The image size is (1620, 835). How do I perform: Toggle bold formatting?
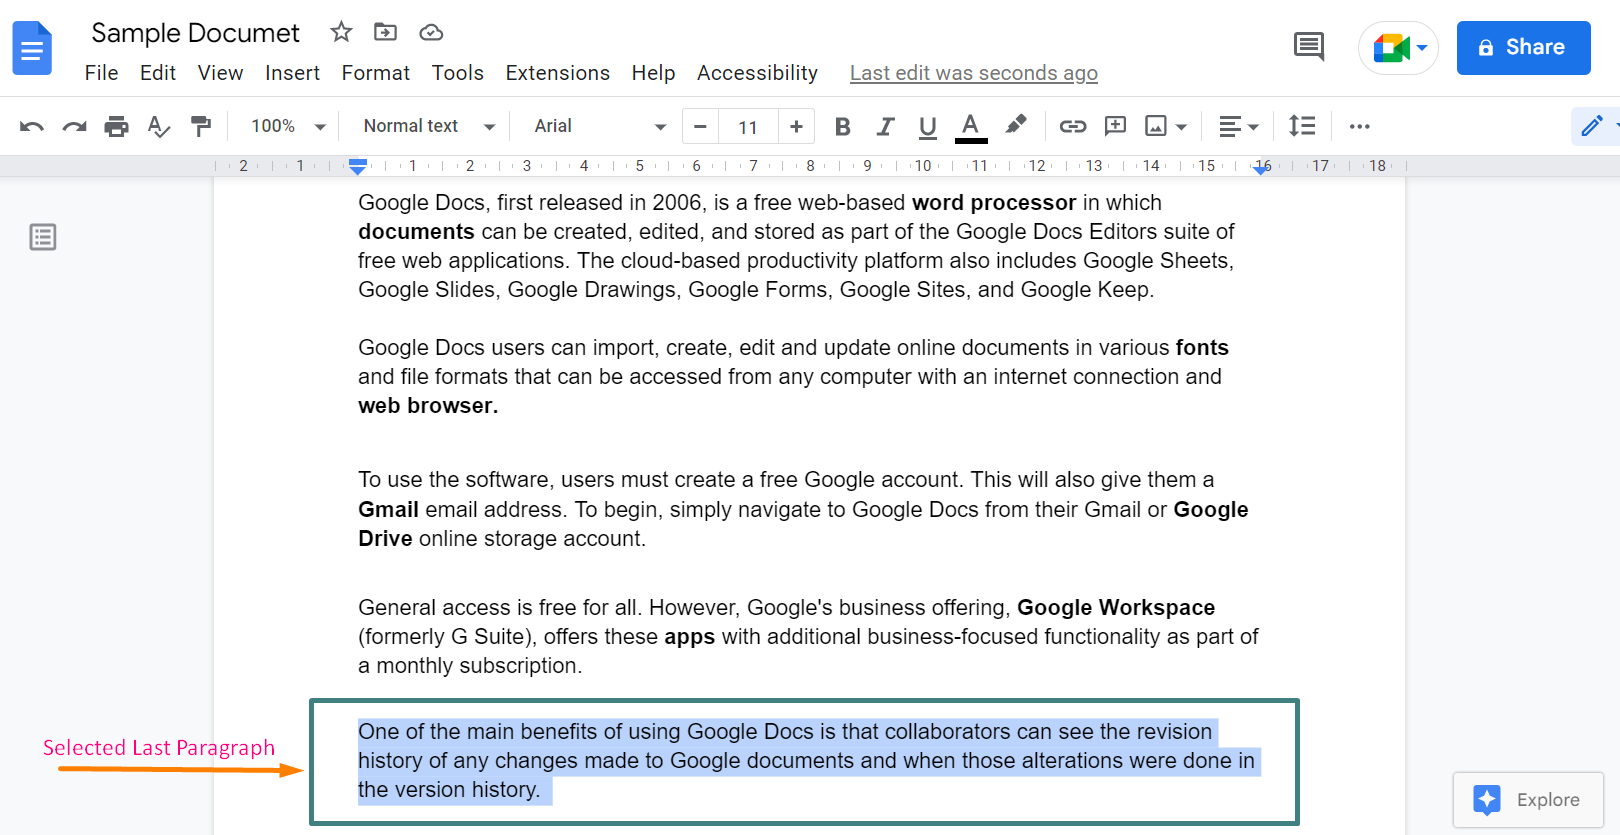pos(842,126)
